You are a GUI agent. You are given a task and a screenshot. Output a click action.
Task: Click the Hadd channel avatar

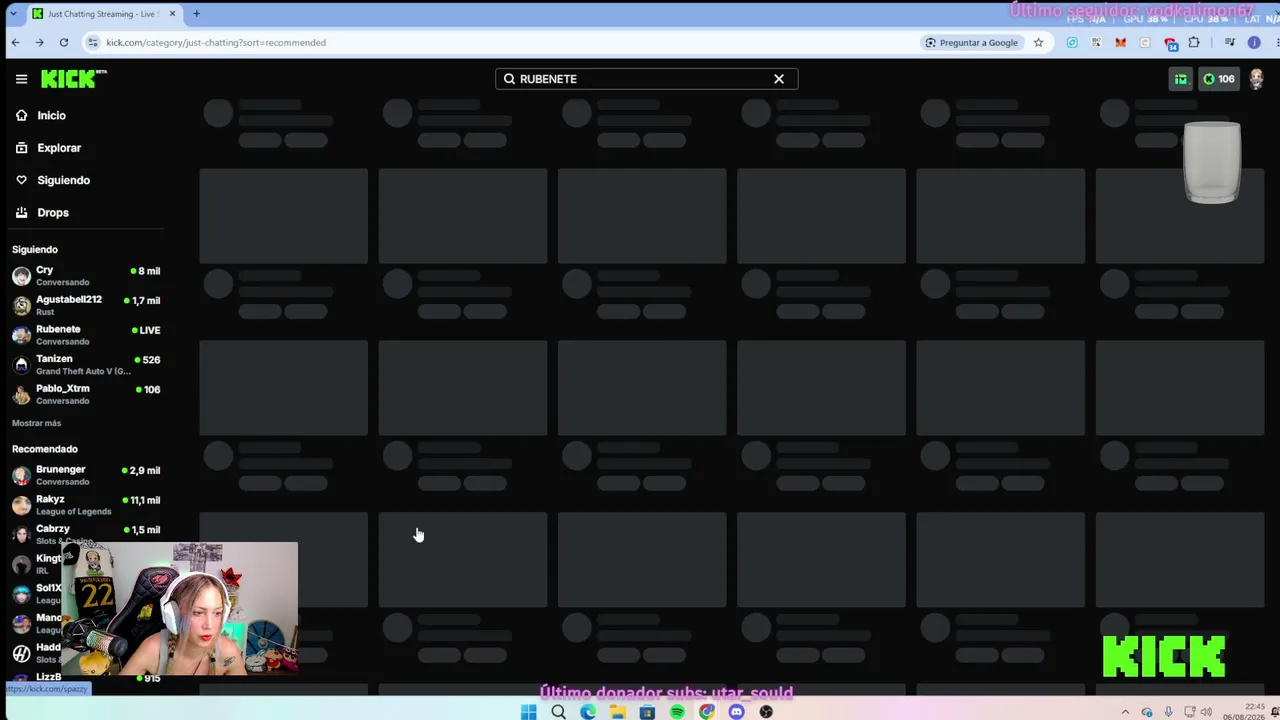pyautogui.click(x=21, y=653)
